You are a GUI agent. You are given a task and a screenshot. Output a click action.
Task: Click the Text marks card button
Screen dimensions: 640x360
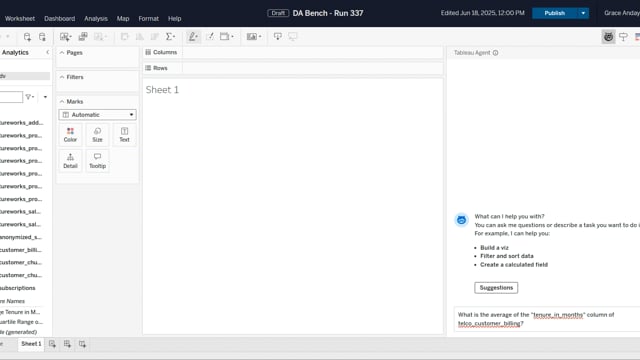124,135
